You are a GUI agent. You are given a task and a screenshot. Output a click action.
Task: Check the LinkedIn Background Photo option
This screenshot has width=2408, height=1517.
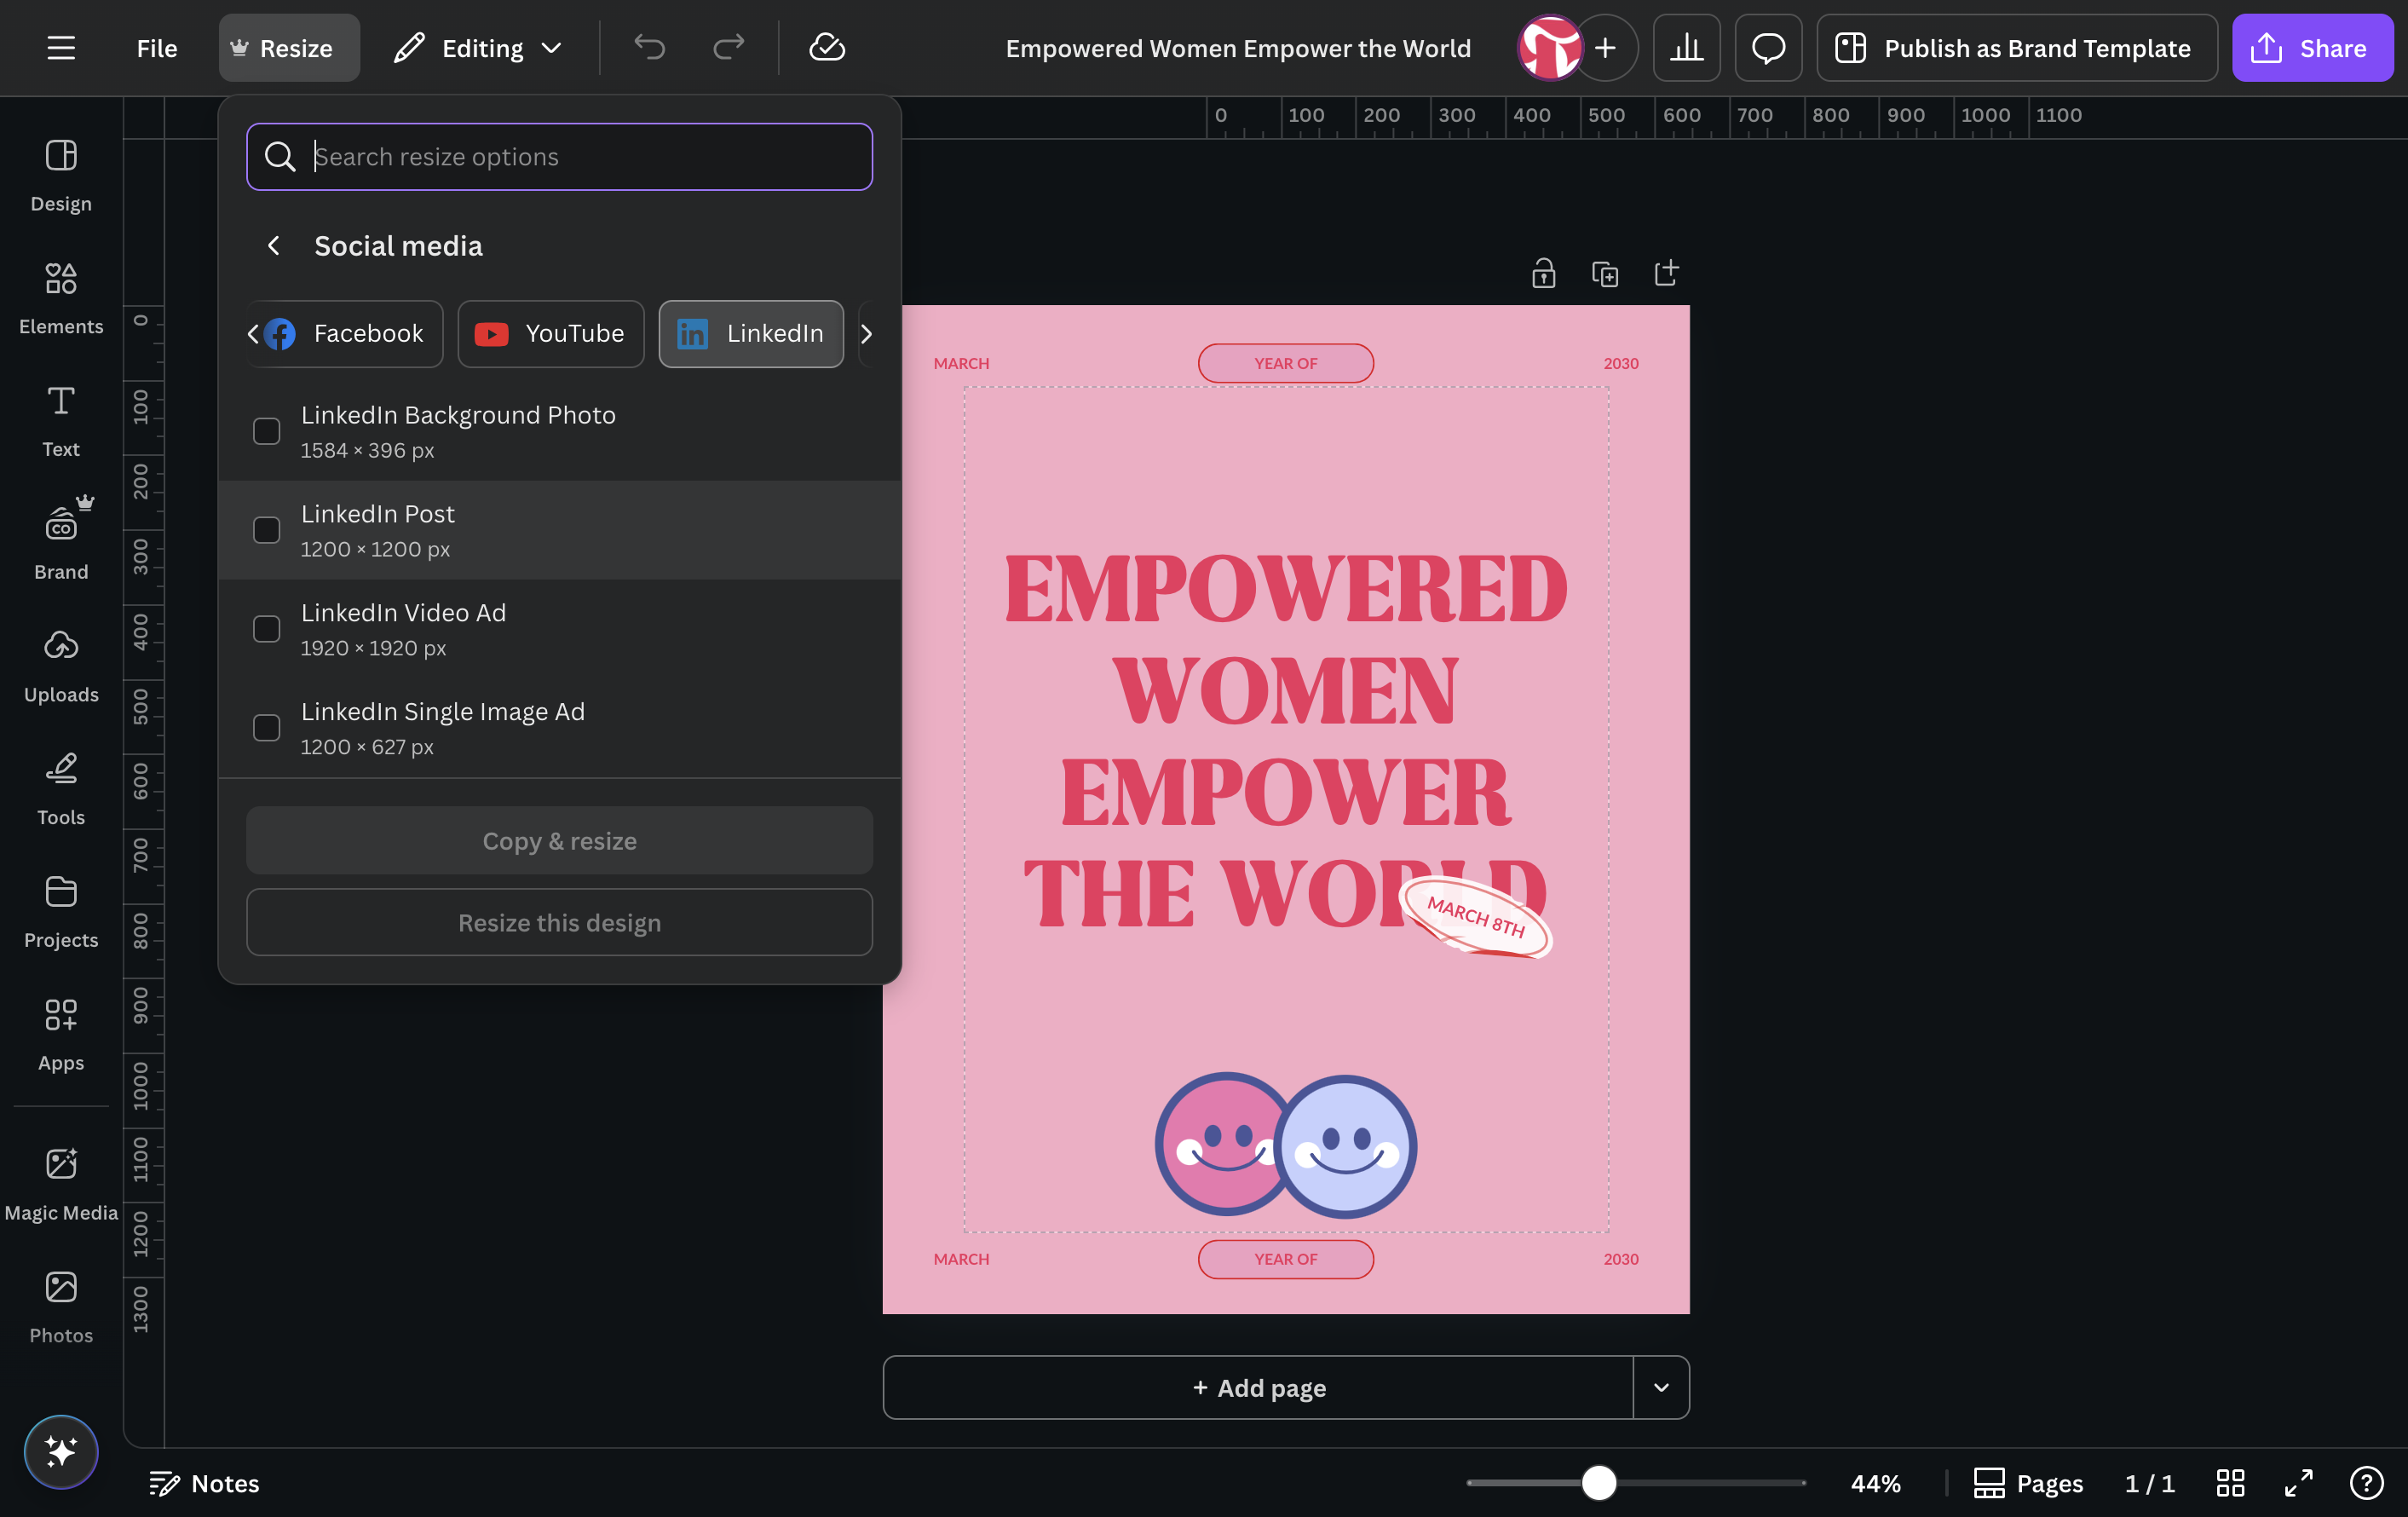(x=266, y=431)
